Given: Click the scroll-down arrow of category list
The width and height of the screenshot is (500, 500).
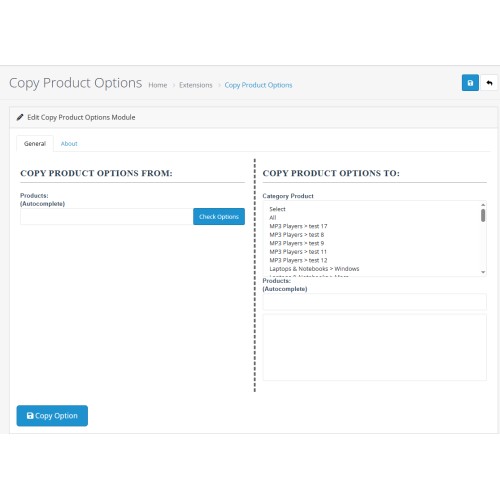Looking at the screenshot, I should point(483,272).
